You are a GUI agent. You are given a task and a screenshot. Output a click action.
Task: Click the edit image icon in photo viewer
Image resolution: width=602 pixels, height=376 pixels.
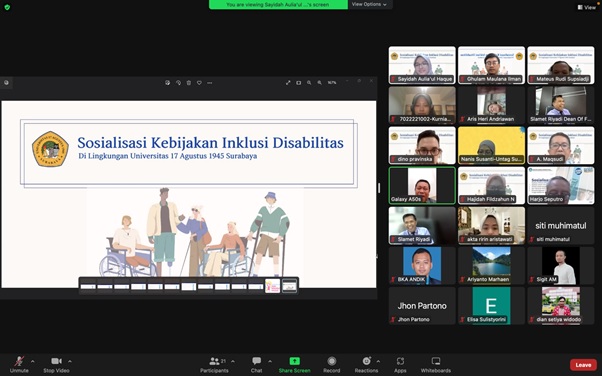pyautogui.click(x=167, y=83)
